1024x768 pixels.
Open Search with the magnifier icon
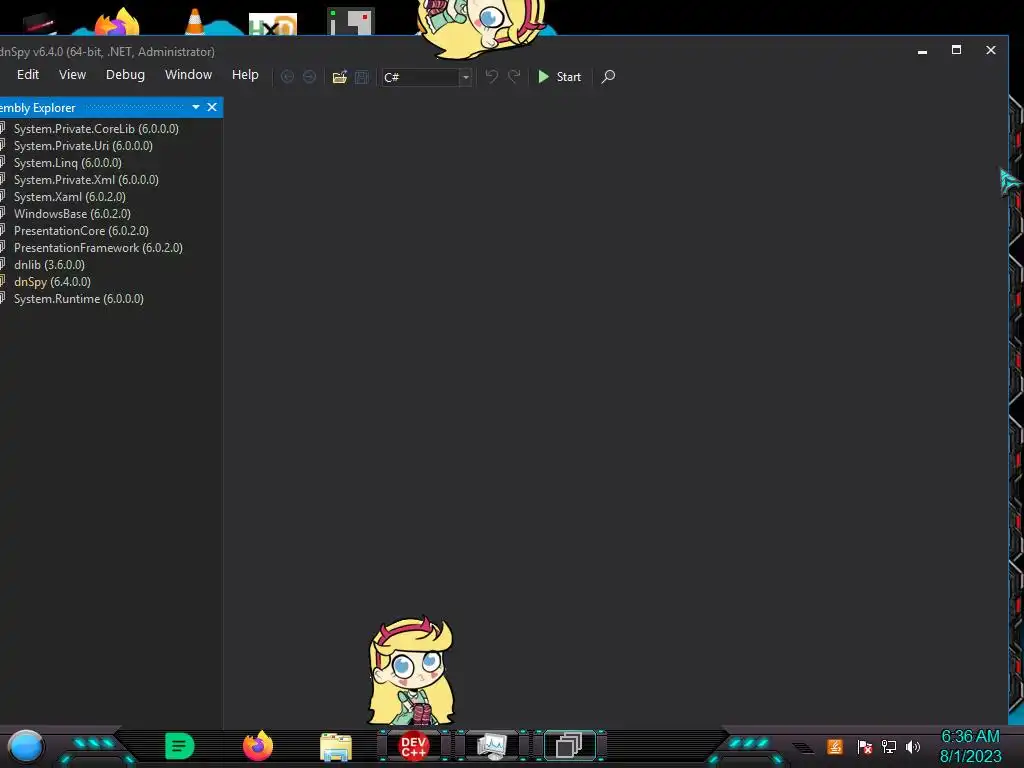point(608,77)
